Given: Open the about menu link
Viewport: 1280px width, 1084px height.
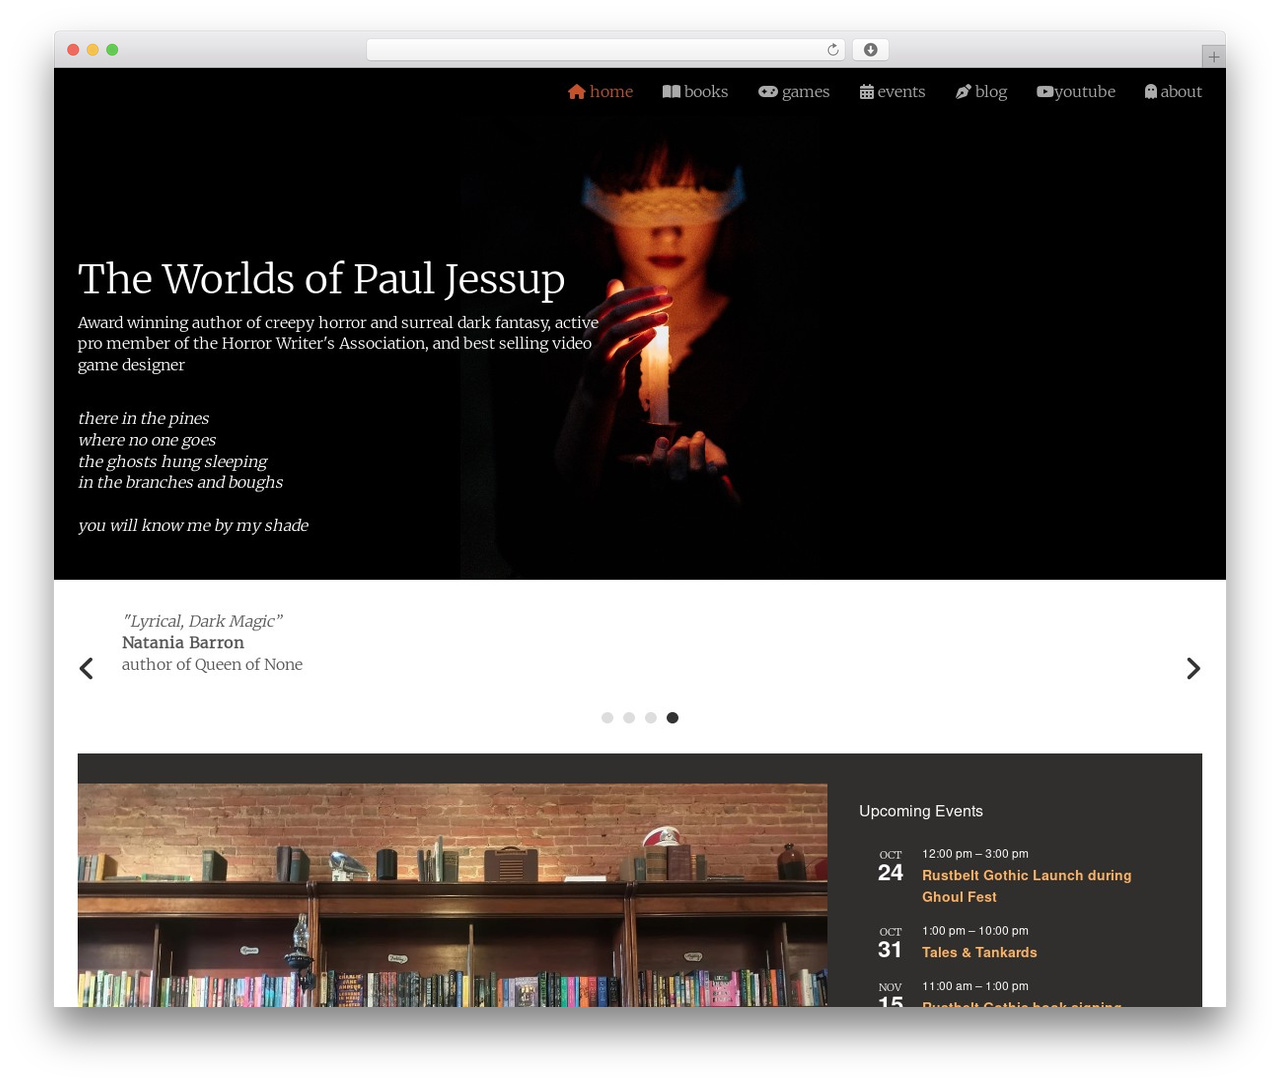Looking at the screenshot, I should [1174, 92].
